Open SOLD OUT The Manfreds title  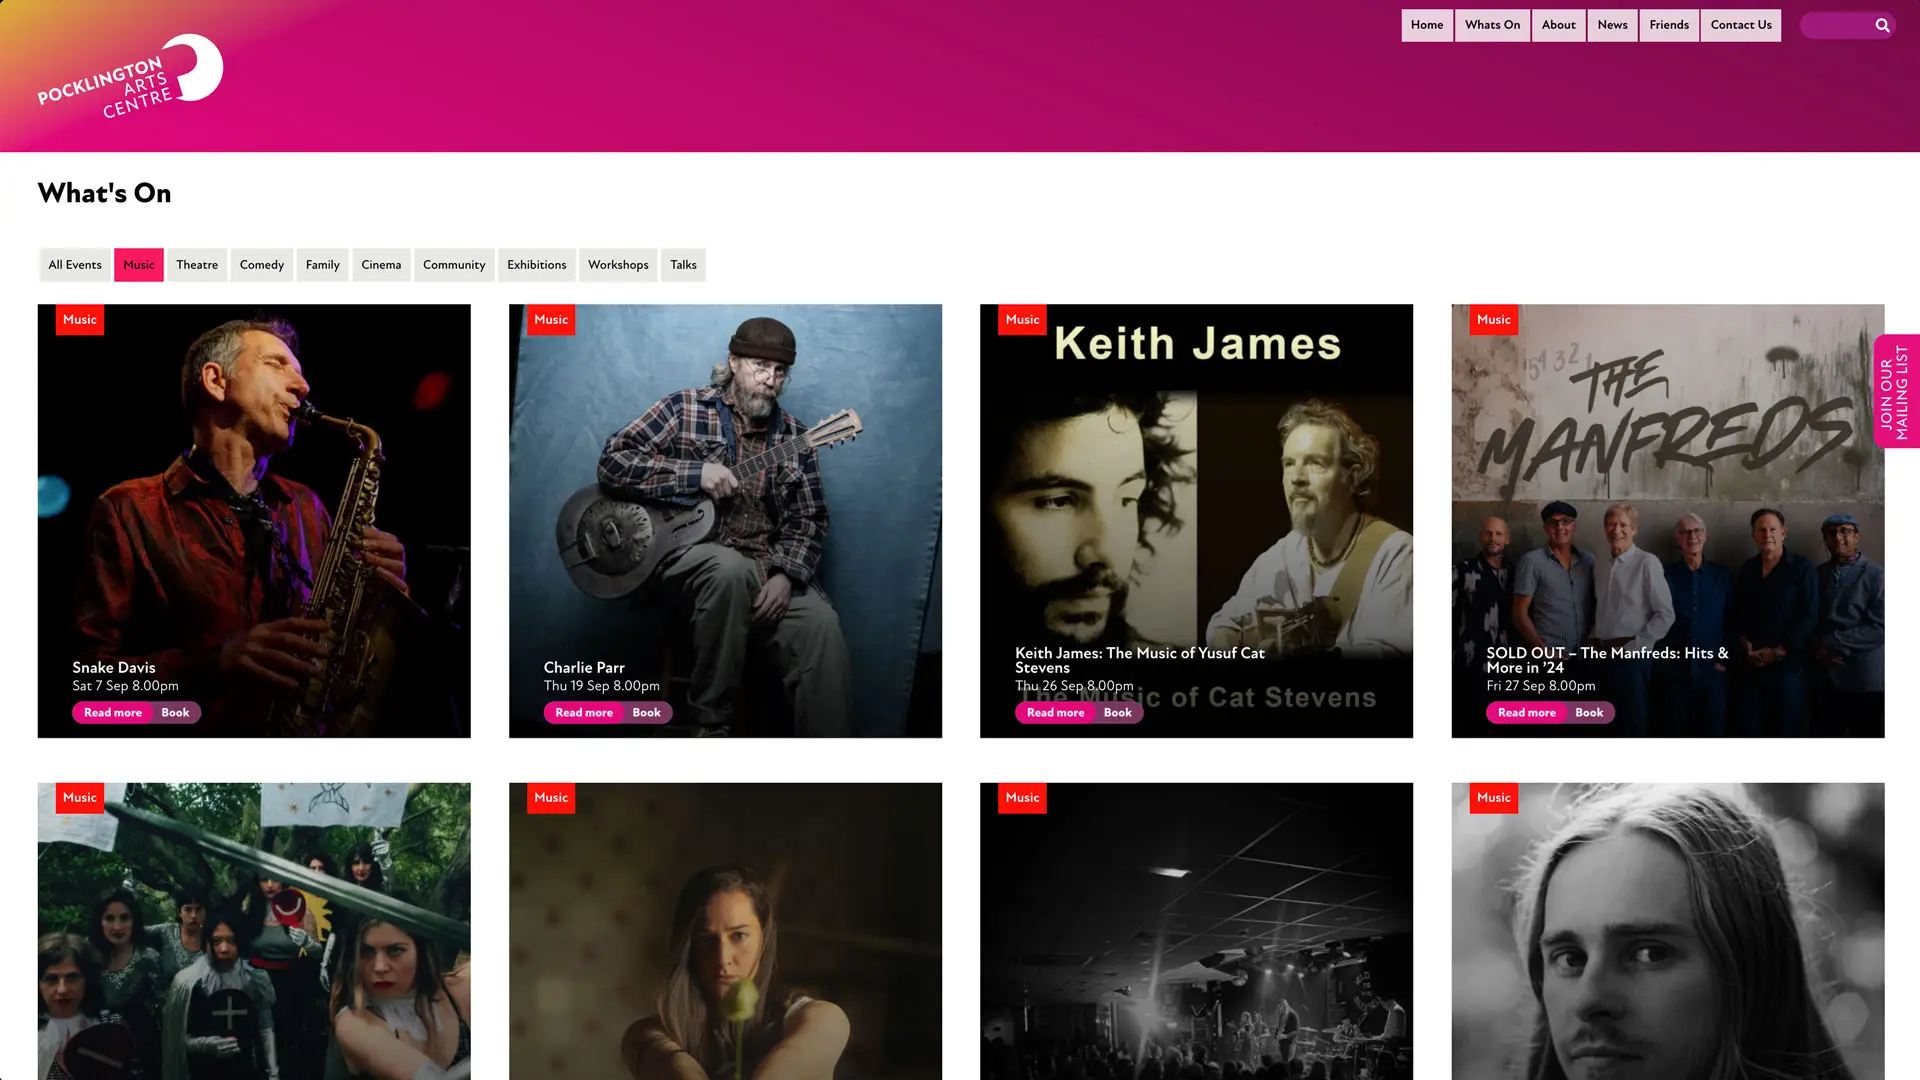coord(1607,660)
